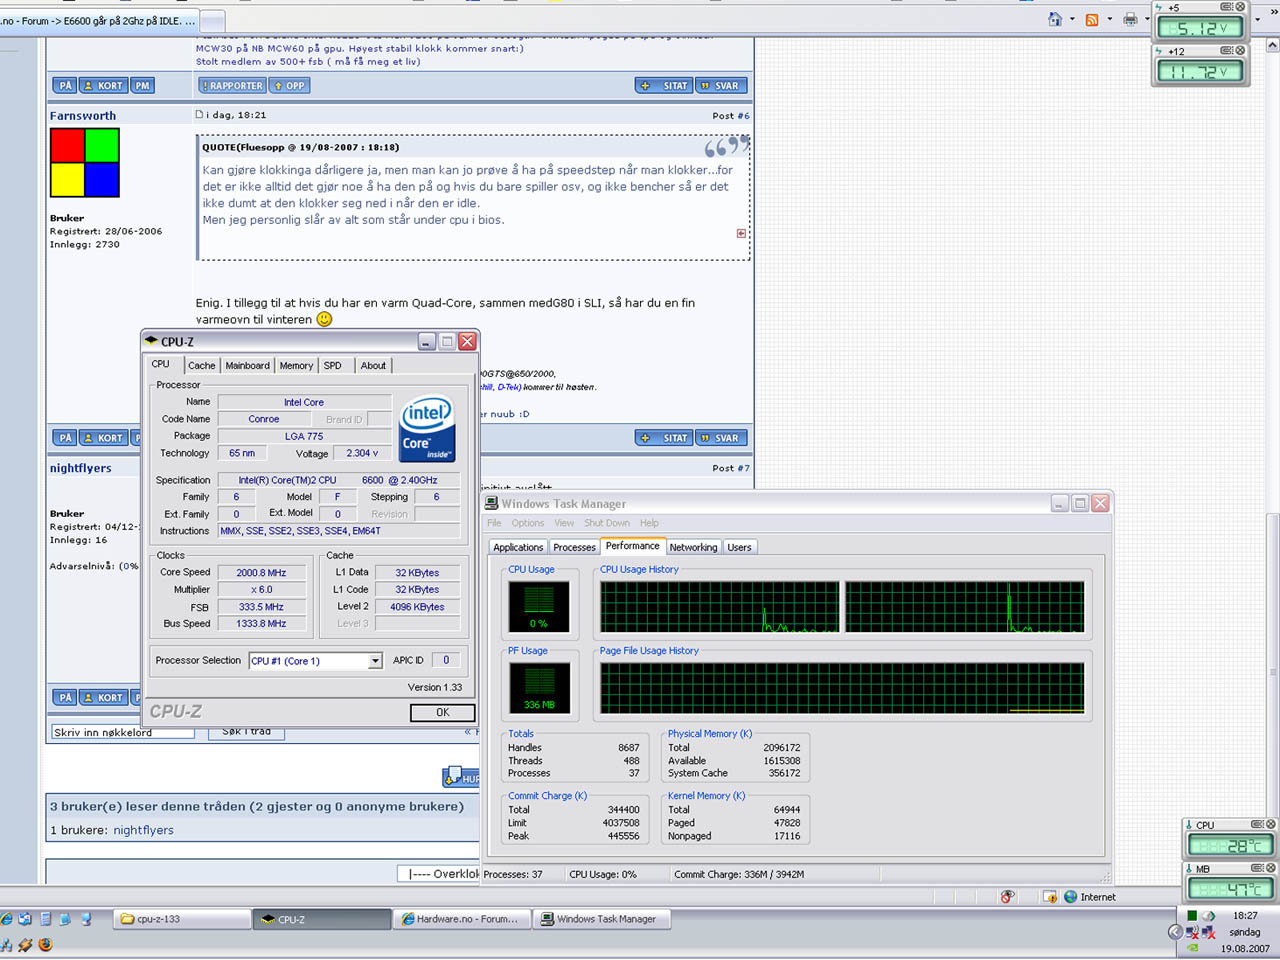Switch to Hardware.no Forum taskbar button

point(463,919)
